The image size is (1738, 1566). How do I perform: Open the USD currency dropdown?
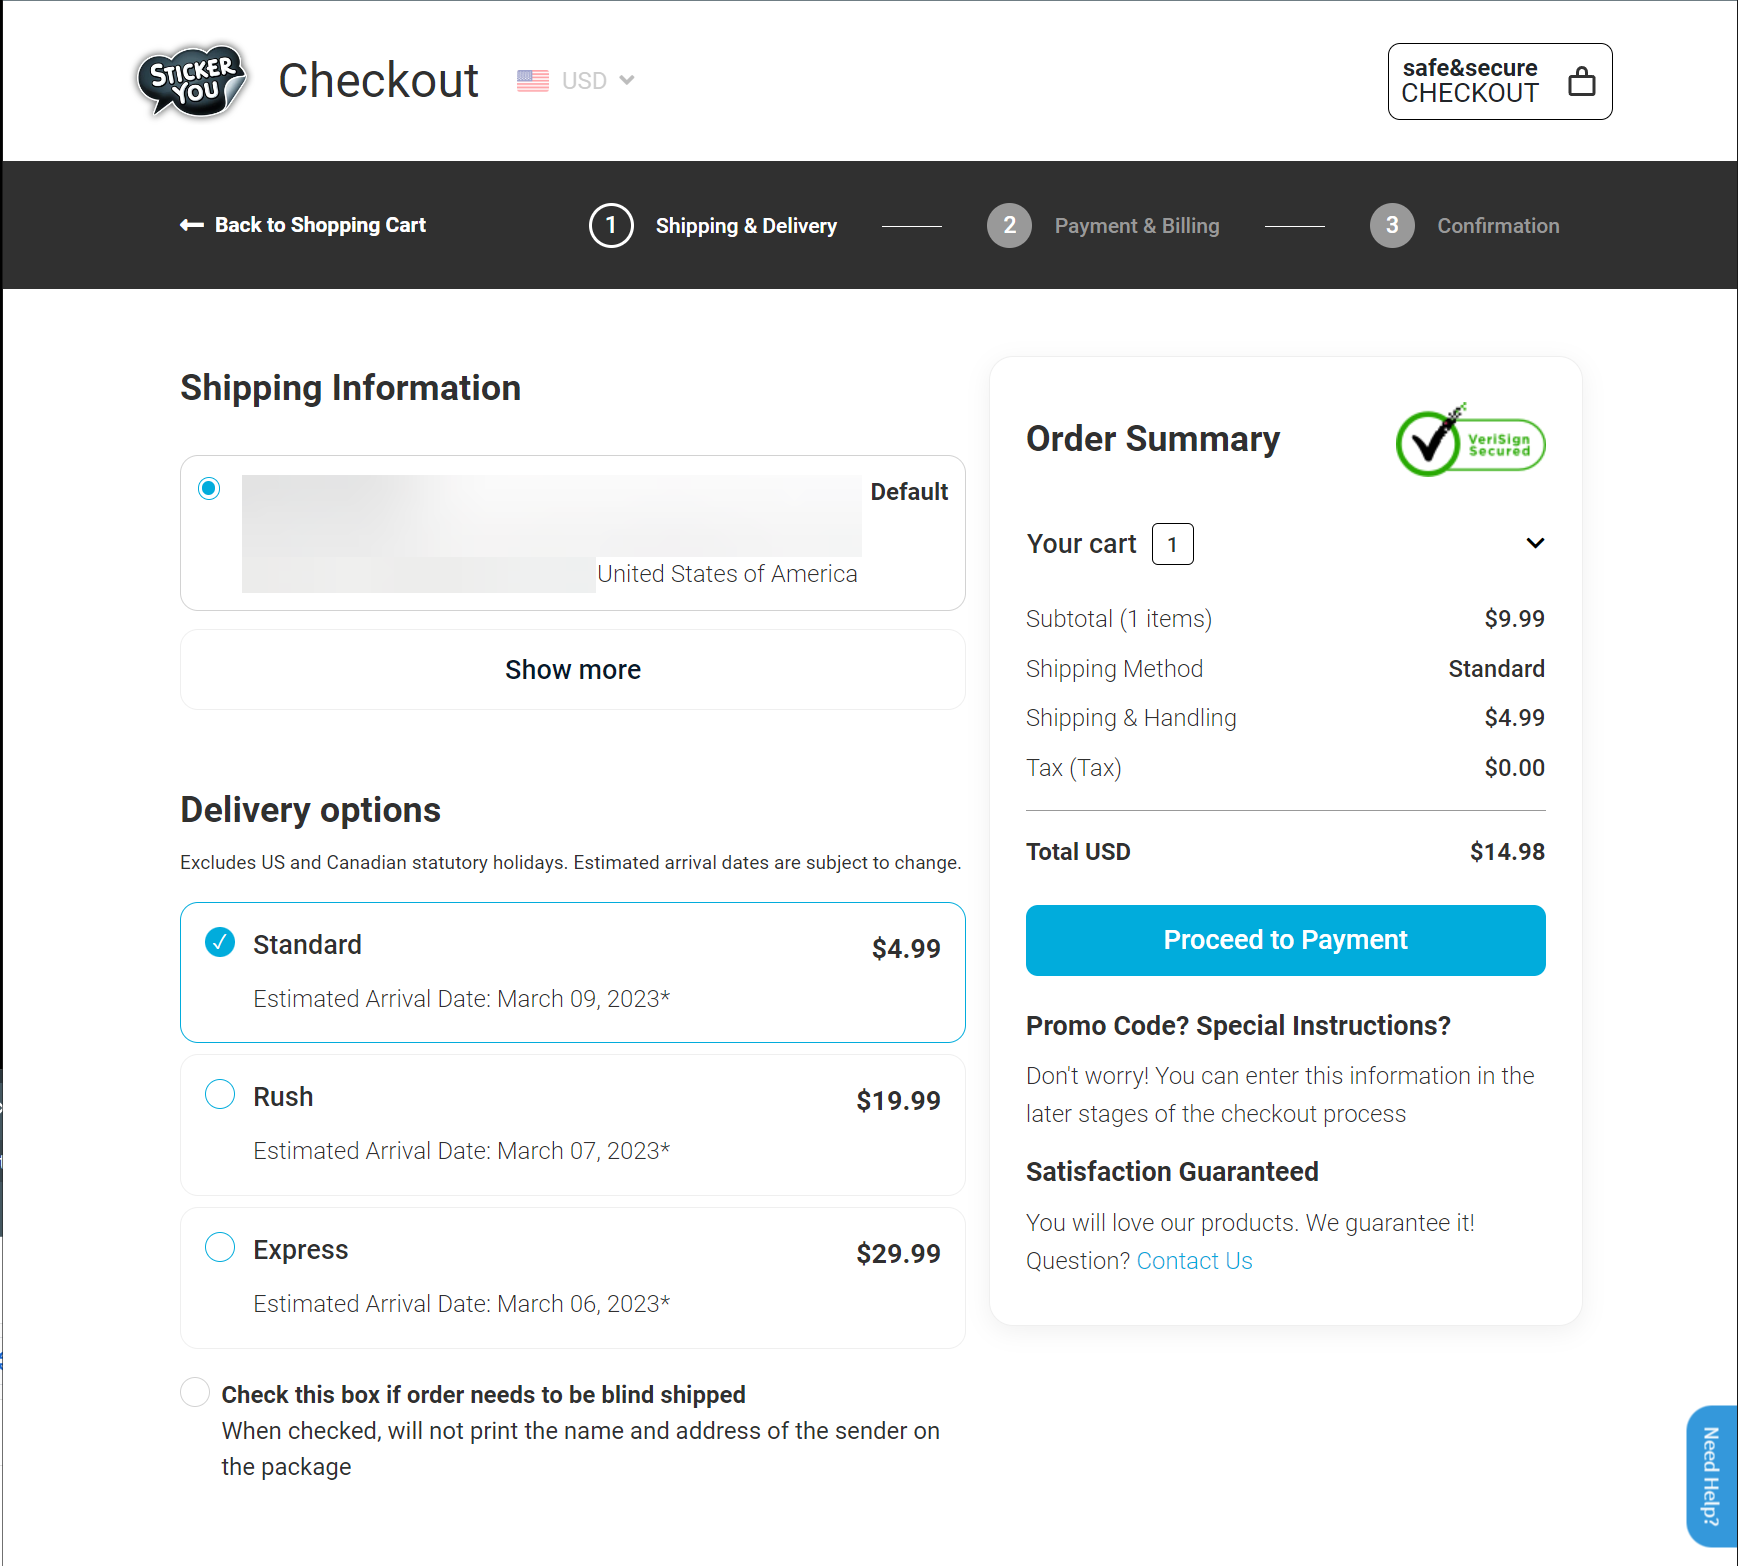click(x=597, y=81)
